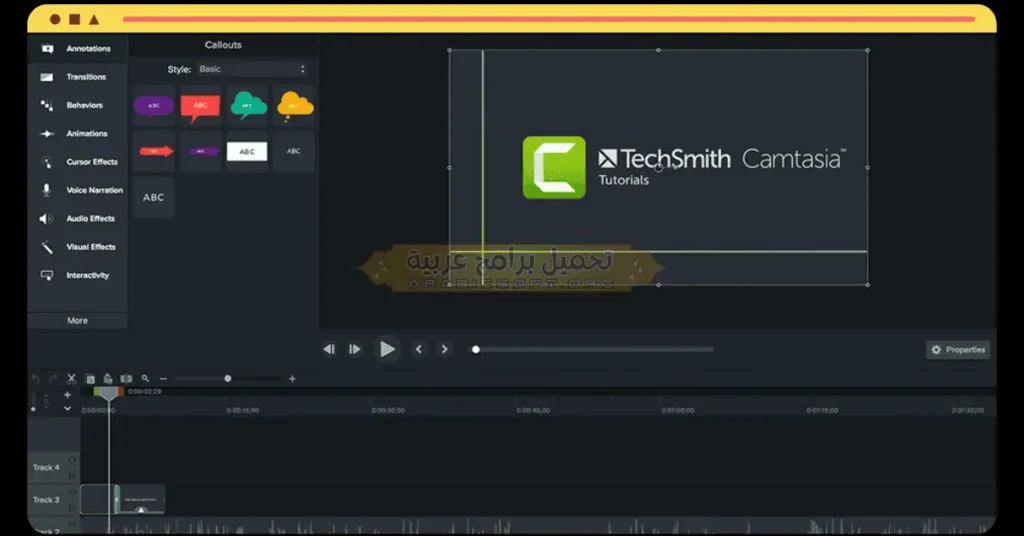Click the Redo icon in timeline toolbar
The image size is (1024, 536).
coord(54,379)
